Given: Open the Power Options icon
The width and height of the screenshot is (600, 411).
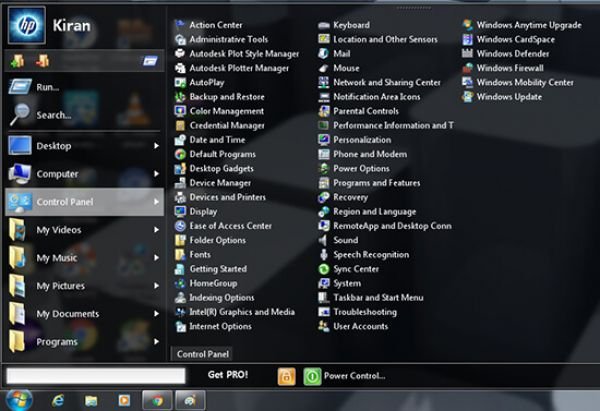Looking at the screenshot, I should 324,168.
